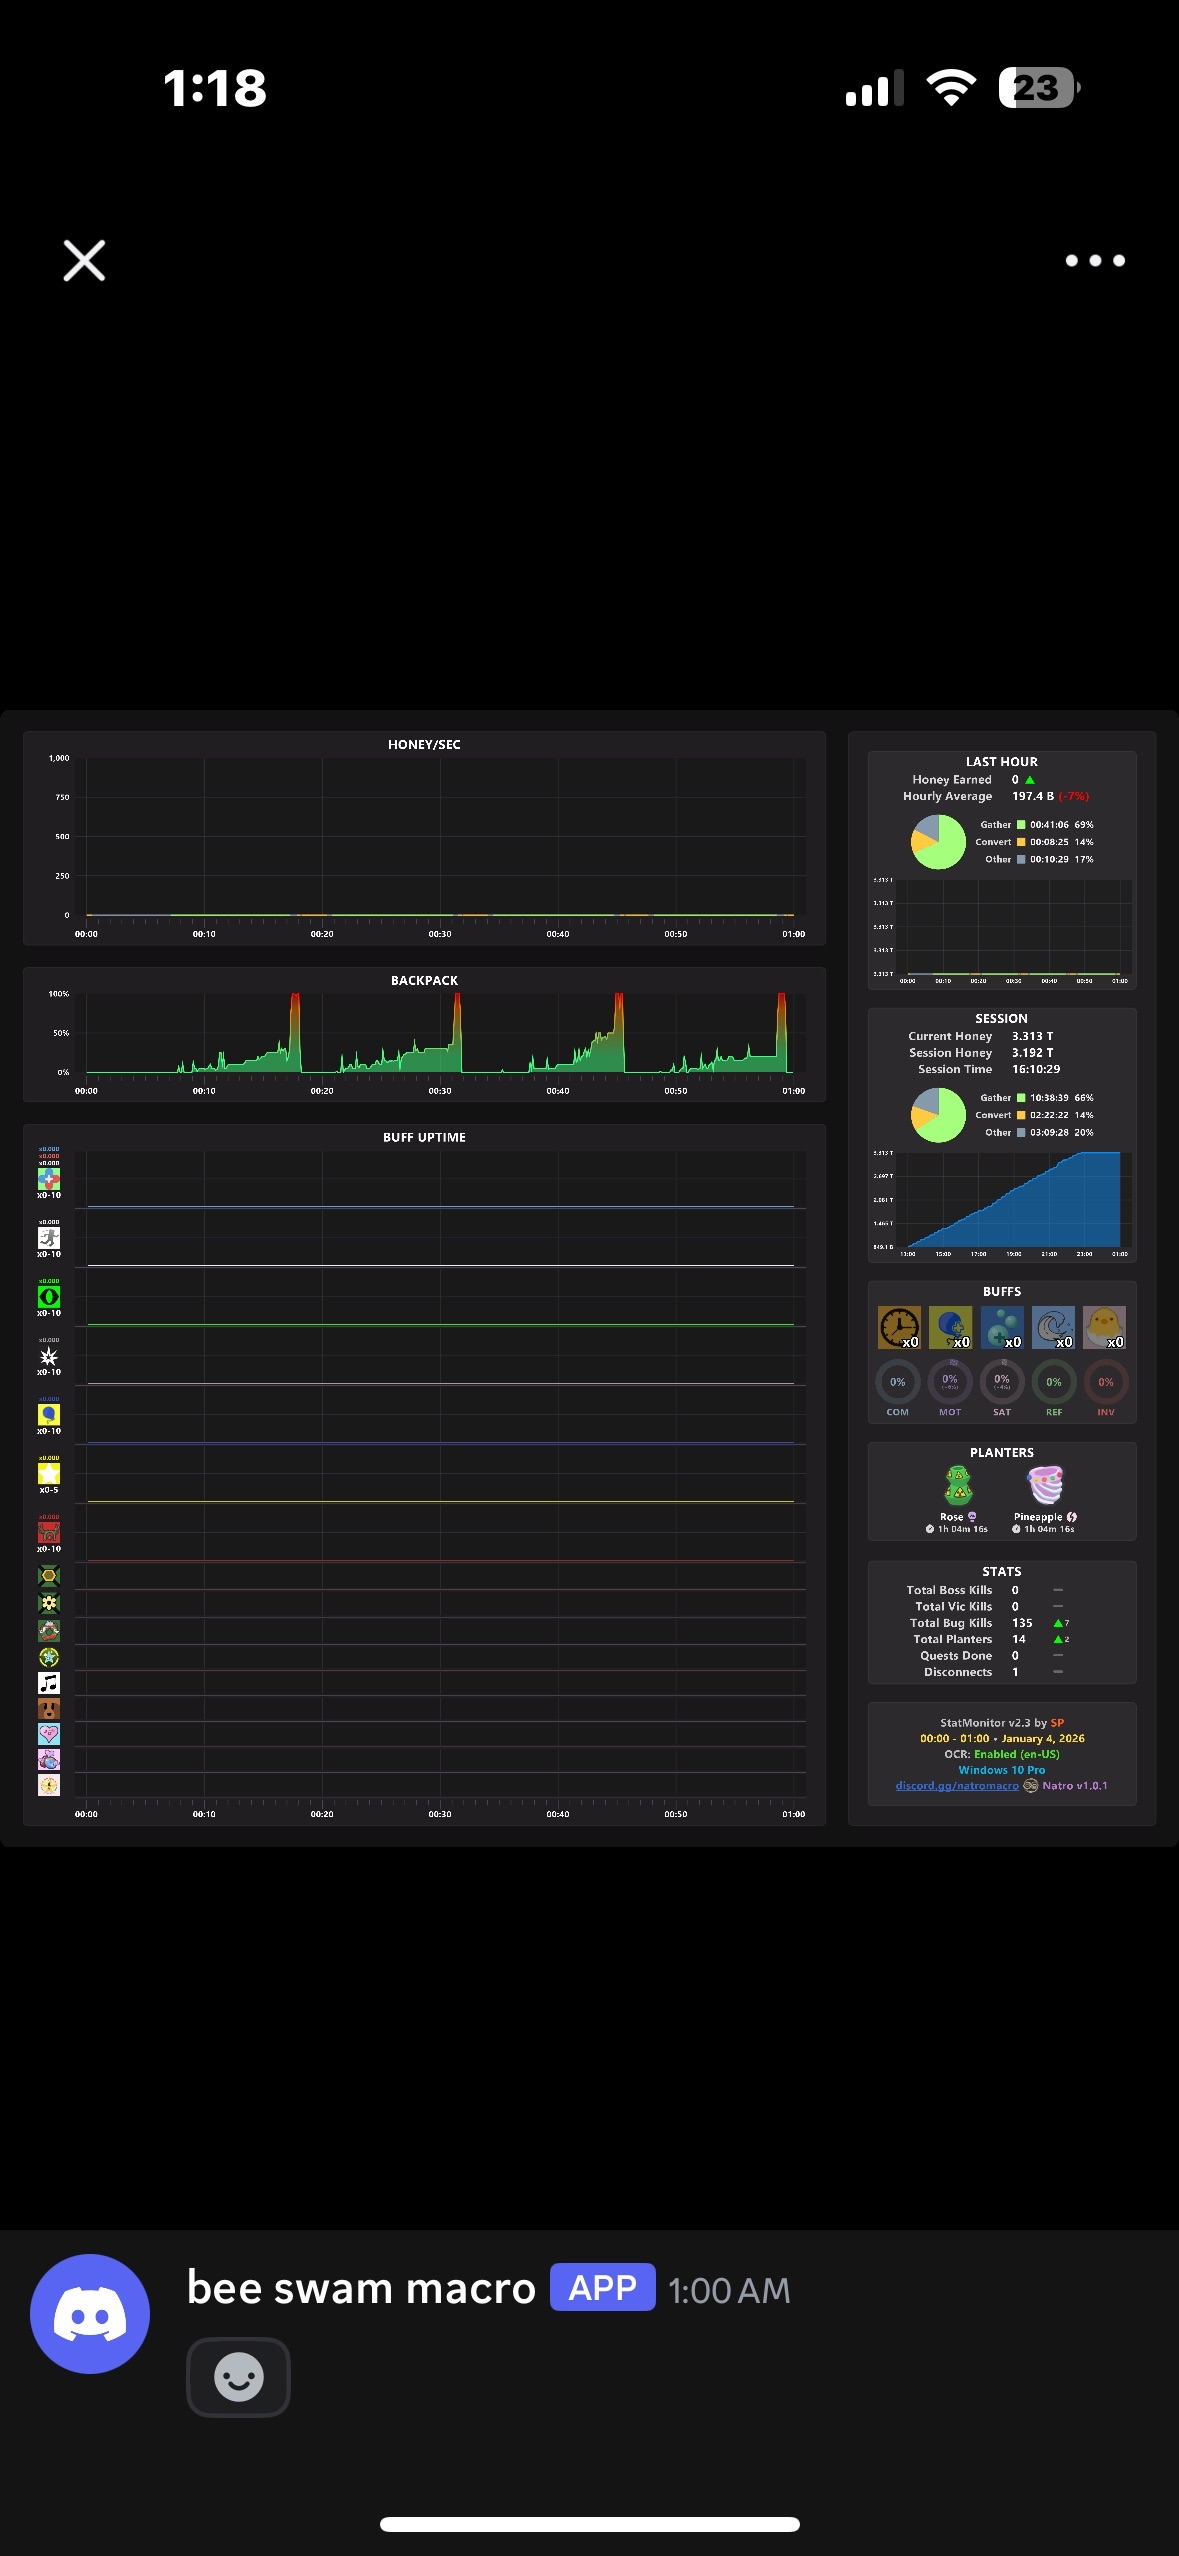Image resolution: width=1179 pixels, height=2556 pixels.
Task: Tap the bee swam macro username
Action: pos(361,2289)
